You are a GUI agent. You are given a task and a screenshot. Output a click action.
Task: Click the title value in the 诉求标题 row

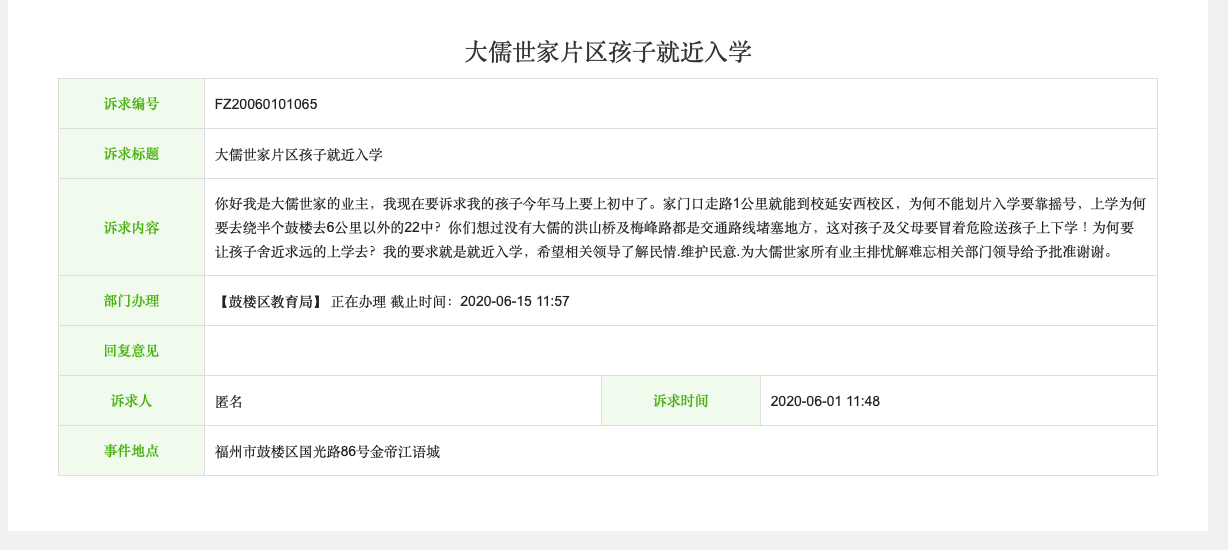point(299,154)
